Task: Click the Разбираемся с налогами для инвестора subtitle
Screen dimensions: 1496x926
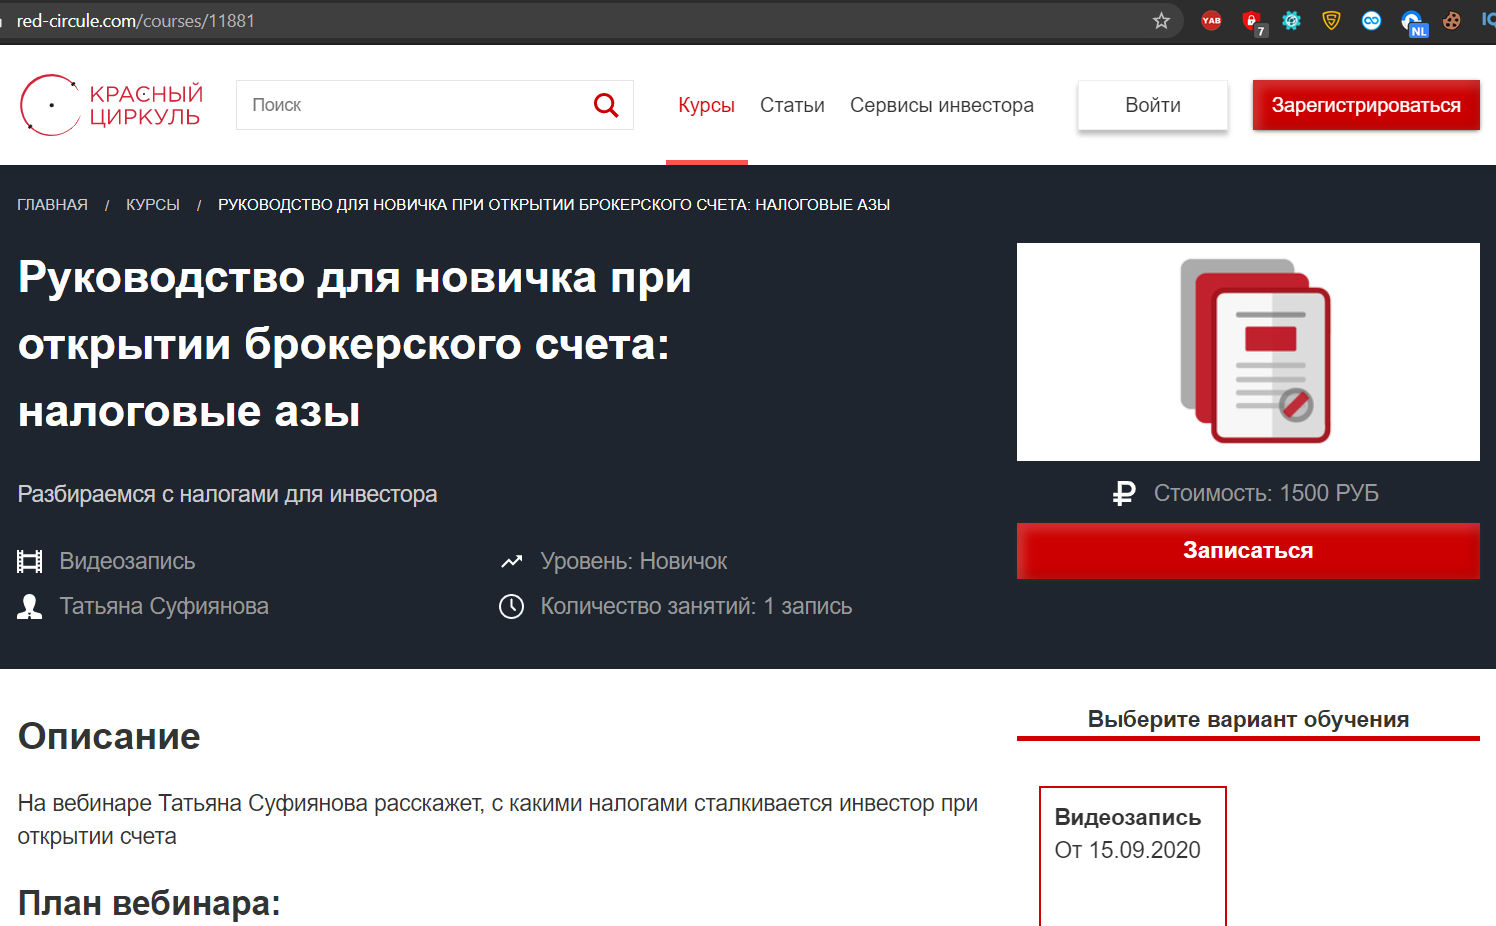Action: click(x=227, y=495)
